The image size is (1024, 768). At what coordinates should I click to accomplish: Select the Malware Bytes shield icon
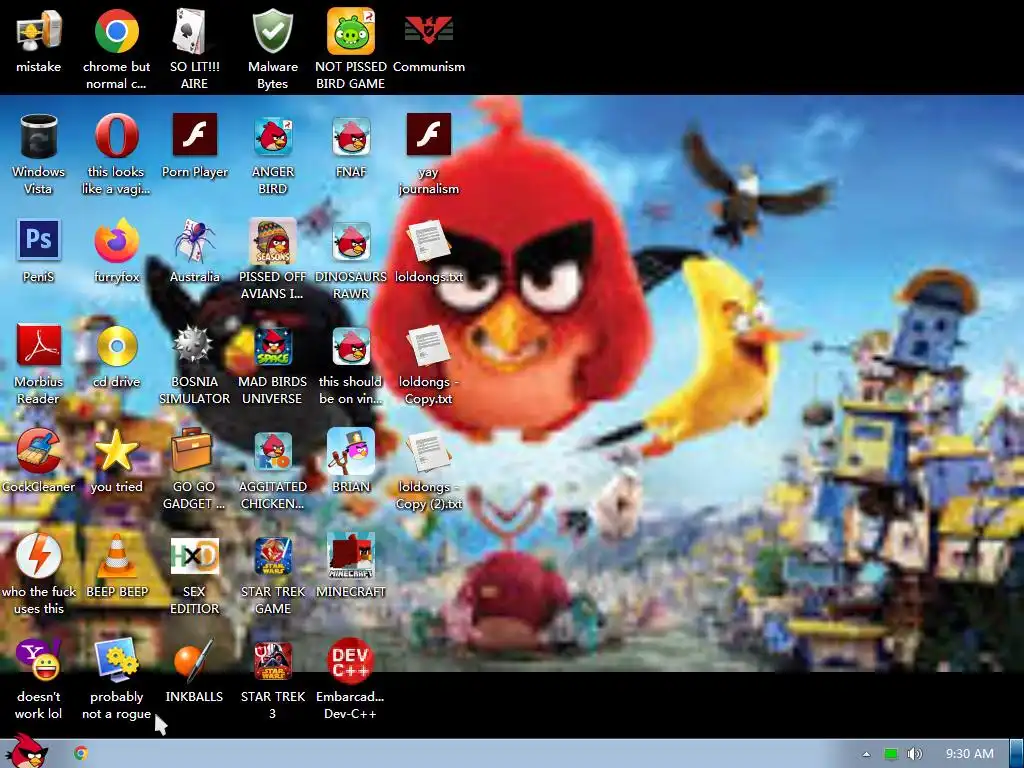tap(272, 31)
